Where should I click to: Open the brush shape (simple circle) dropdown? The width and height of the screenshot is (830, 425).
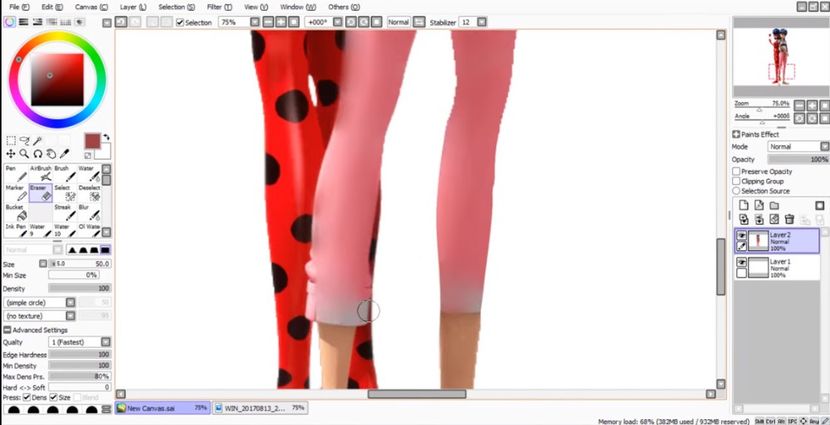click(x=70, y=303)
